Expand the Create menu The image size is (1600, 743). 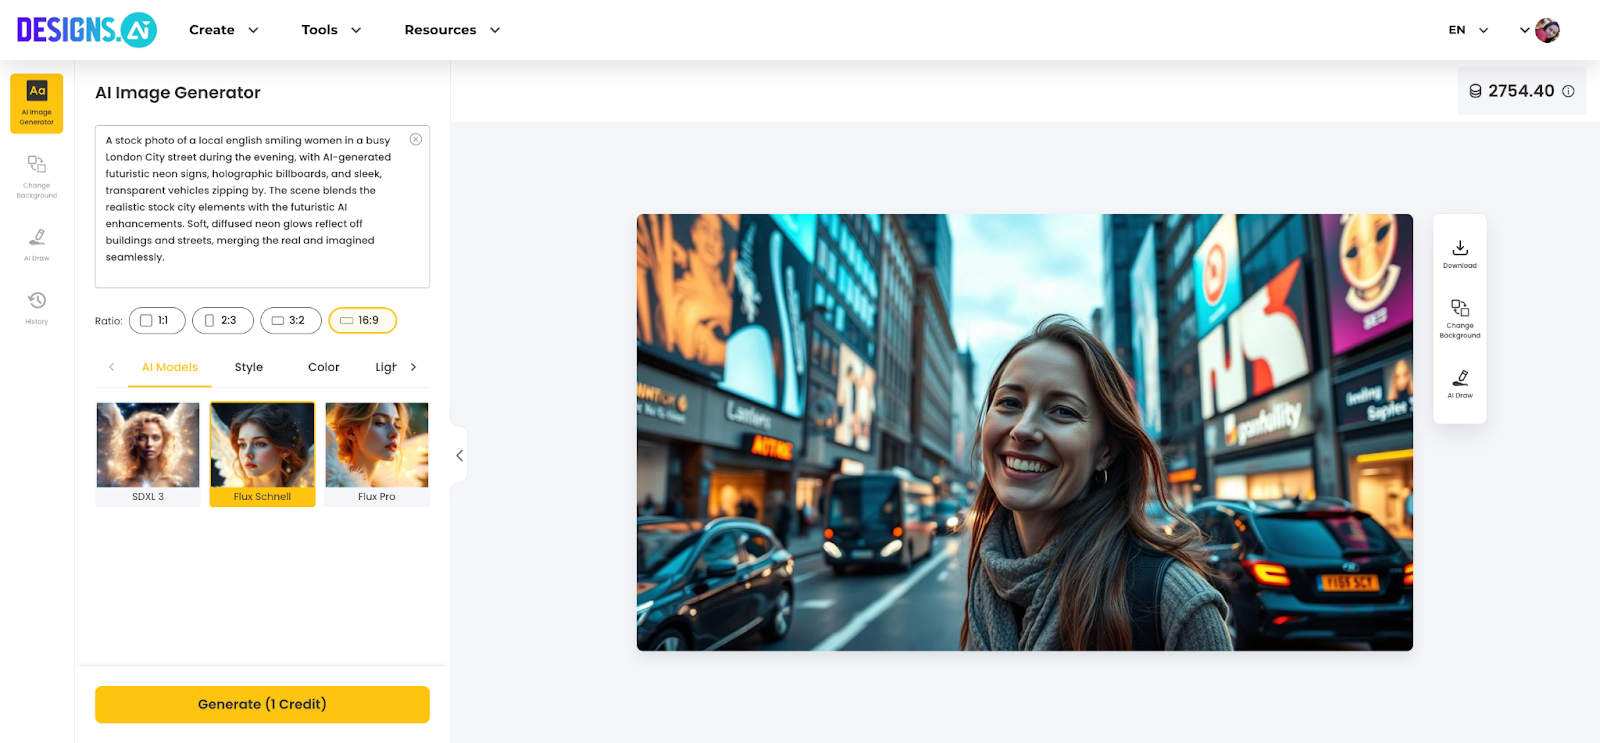coord(224,30)
